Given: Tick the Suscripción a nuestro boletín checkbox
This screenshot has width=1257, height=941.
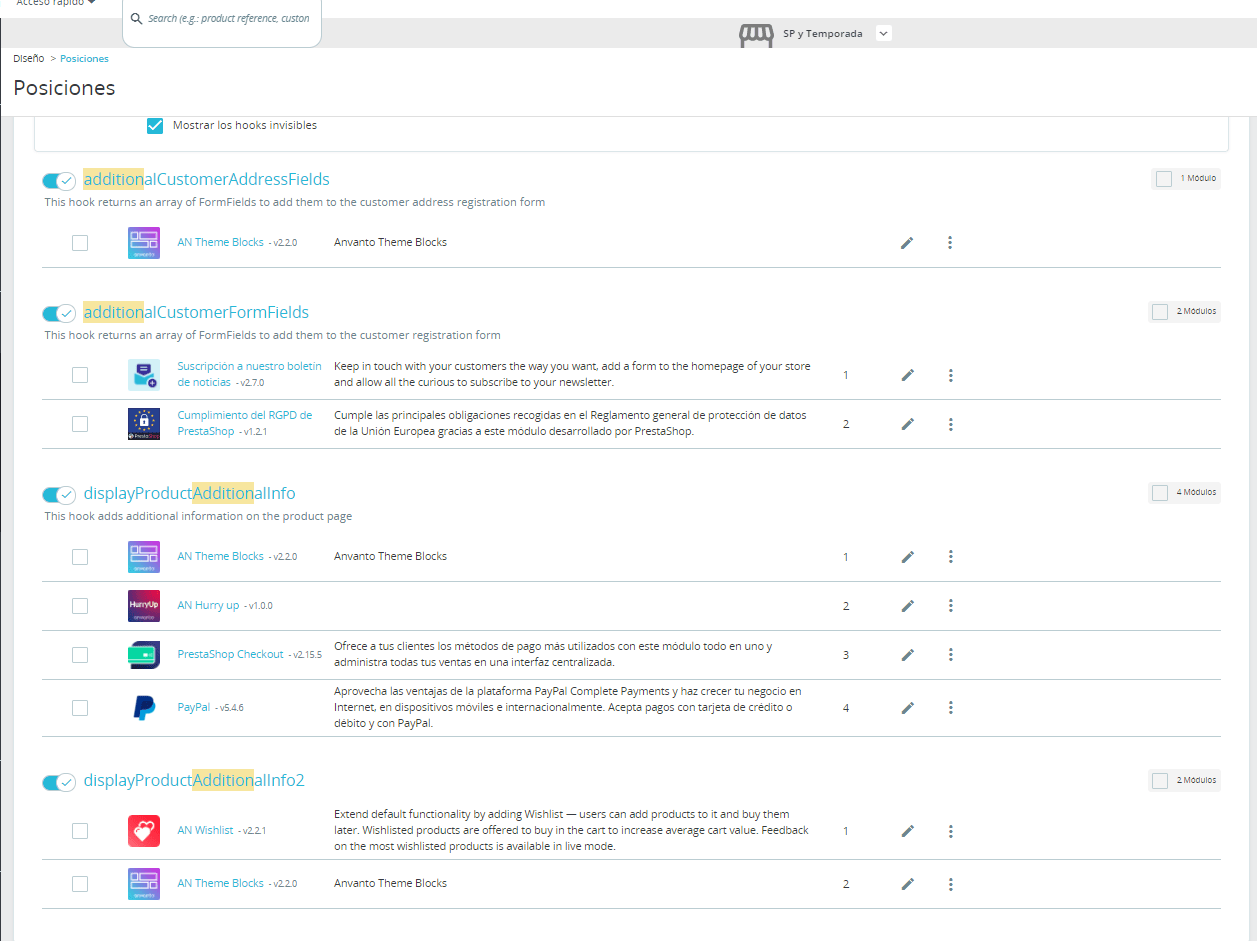Looking at the screenshot, I should pyautogui.click(x=80, y=375).
